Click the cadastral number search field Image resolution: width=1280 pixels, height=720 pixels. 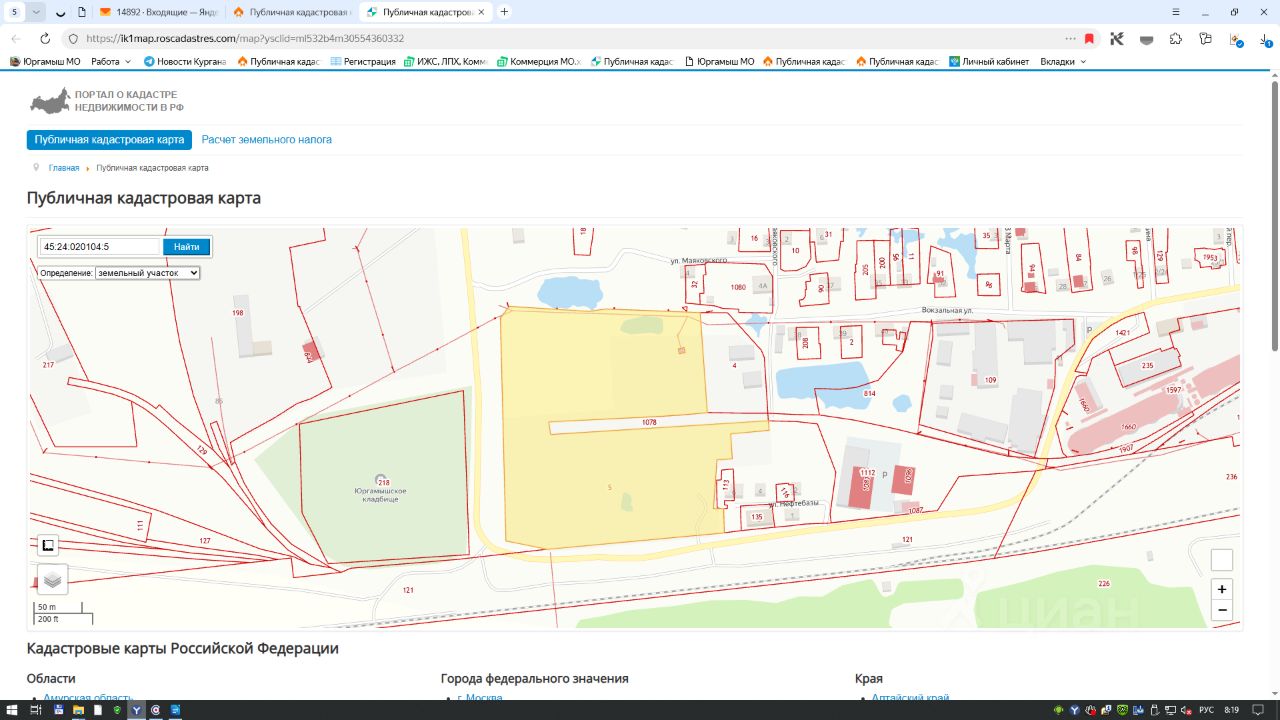(x=99, y=247)
